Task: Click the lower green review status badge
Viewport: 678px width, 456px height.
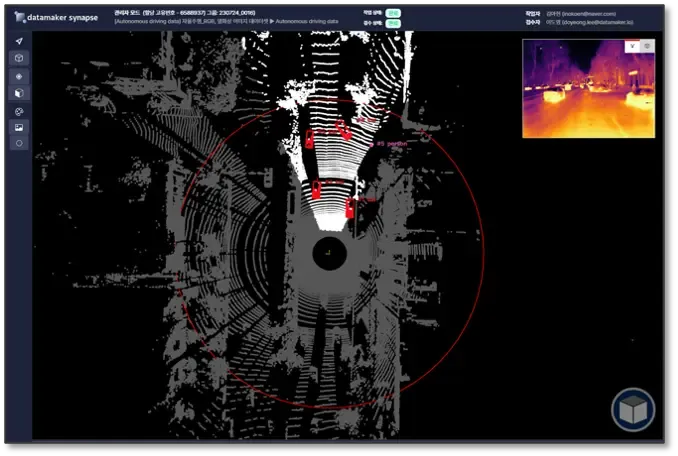Action: click(393, 22)
